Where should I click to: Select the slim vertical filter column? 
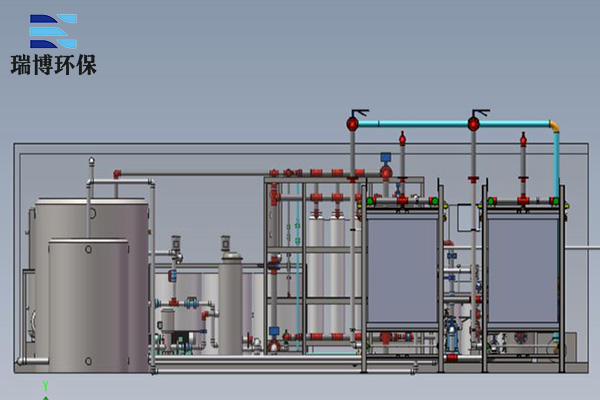point(230,300)
